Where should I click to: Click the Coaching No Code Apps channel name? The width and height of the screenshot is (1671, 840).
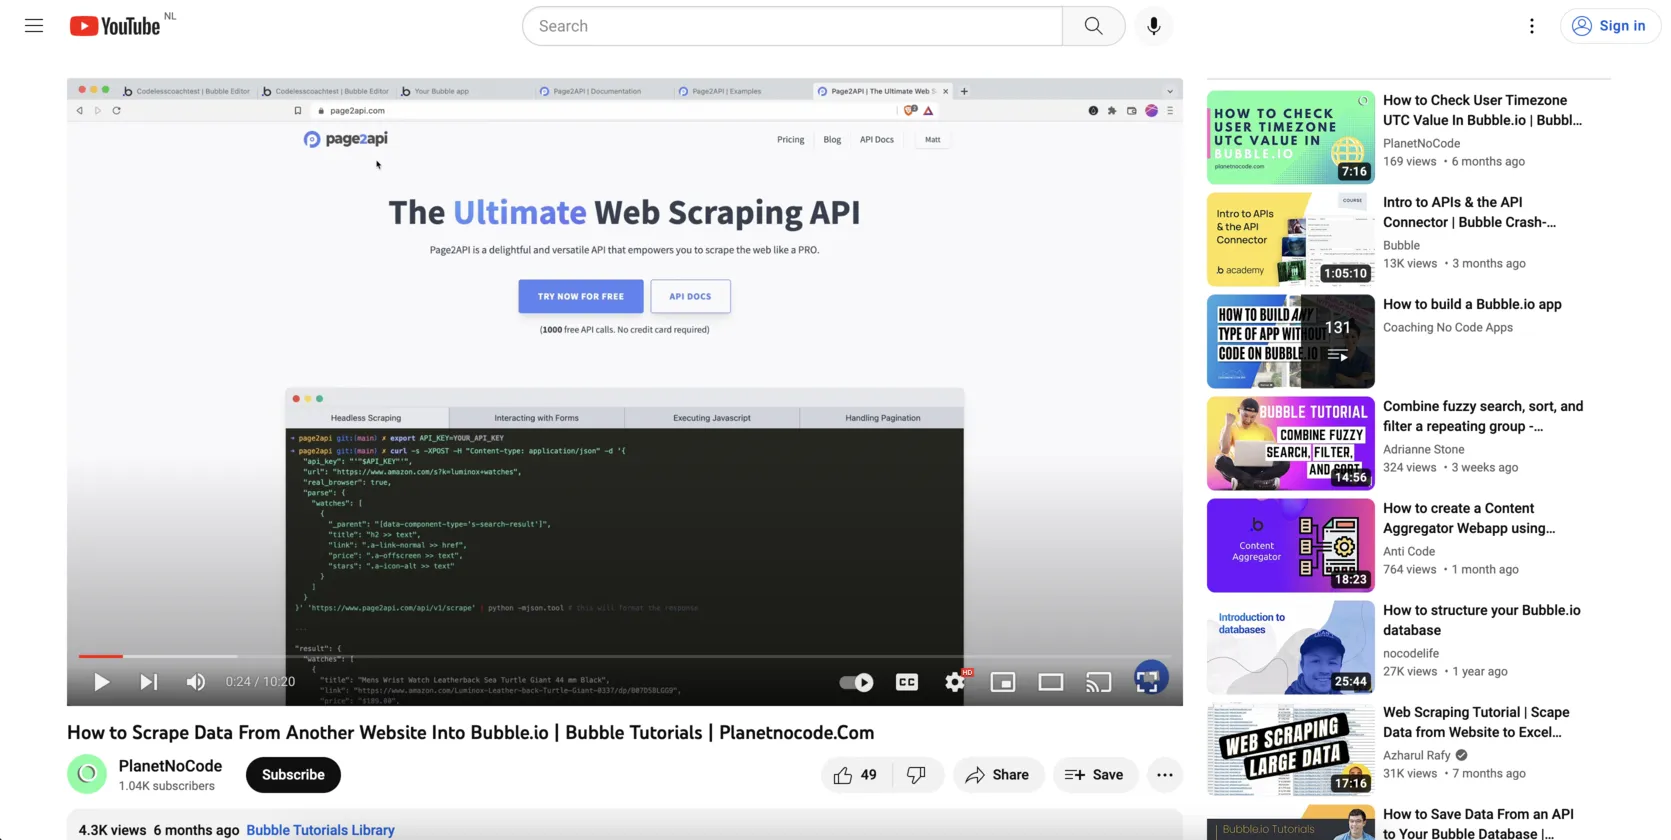point(1448,327)
